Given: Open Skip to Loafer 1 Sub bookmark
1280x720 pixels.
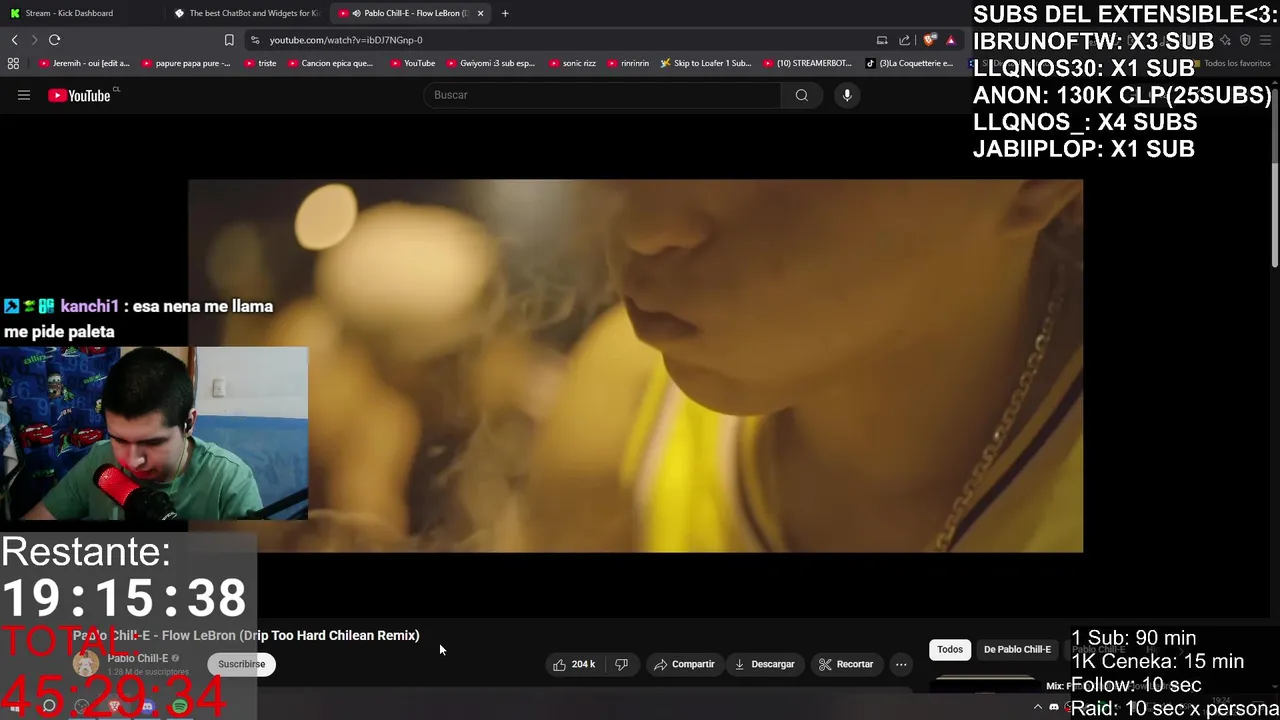Looking at the screenshot, I should point(705,63).
